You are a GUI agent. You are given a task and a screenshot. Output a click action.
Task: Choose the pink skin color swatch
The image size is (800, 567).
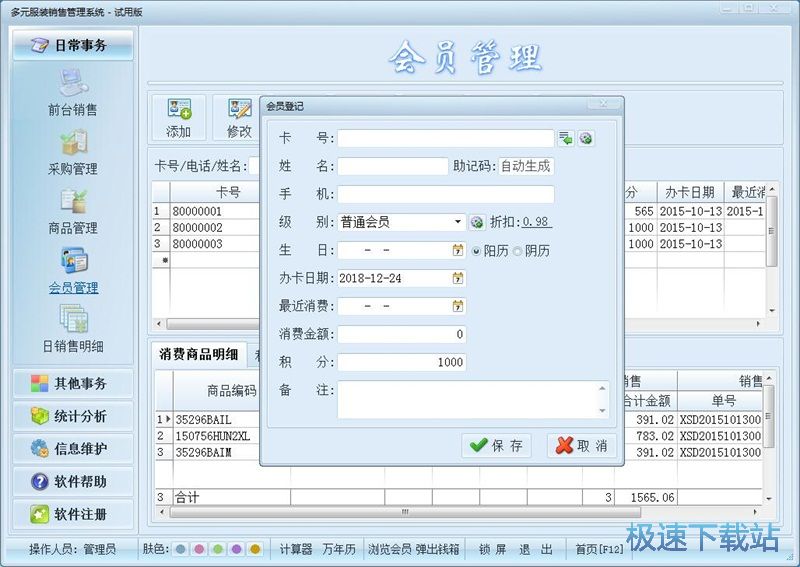(199, 549)
